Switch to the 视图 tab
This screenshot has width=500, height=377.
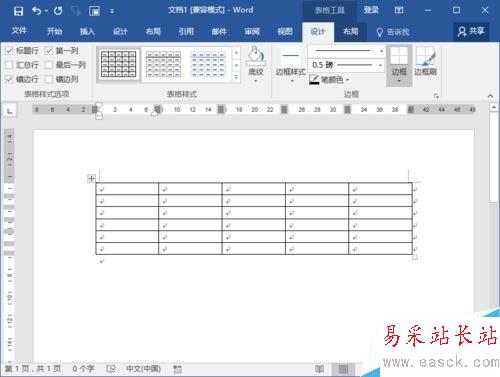click(x=285, y=31)
